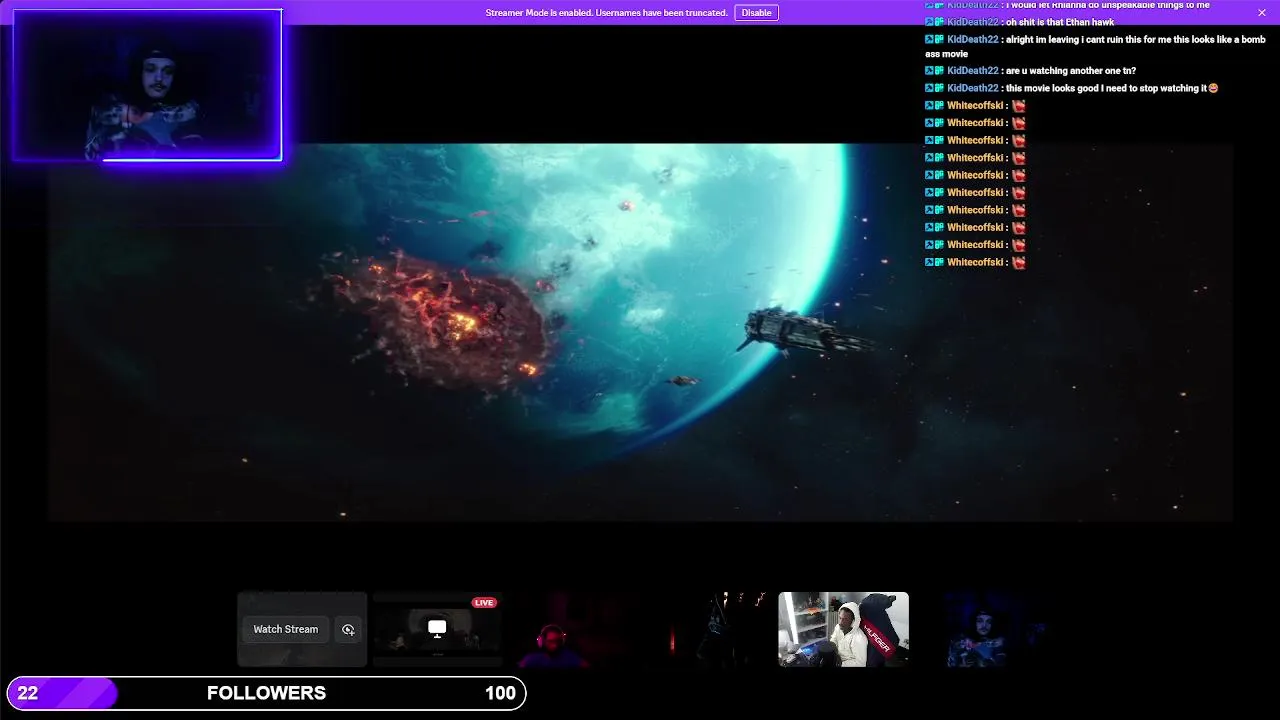The width and height of the screenshot is (1280, 720).
Task: Click the screen-share monitor icon on live tile
Action: point(437,628)
